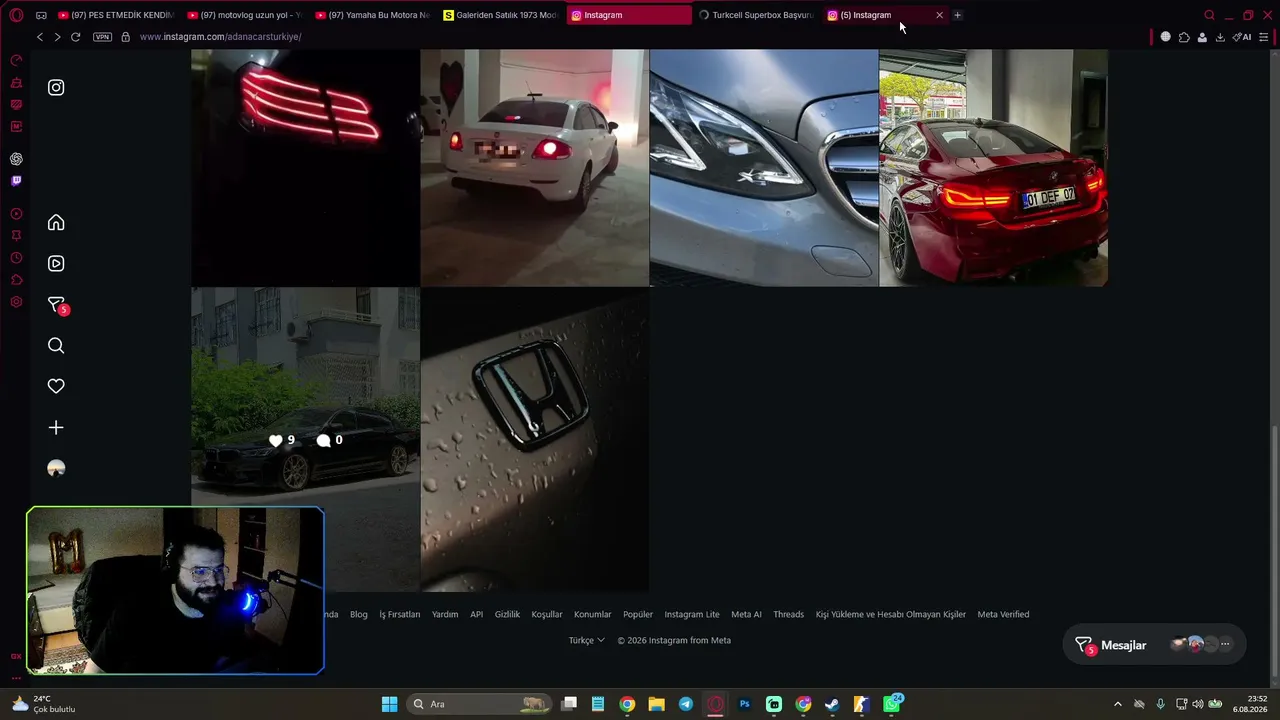Open the Threads footer link
Screen dimensions: 1280x720
pos(788,614)
